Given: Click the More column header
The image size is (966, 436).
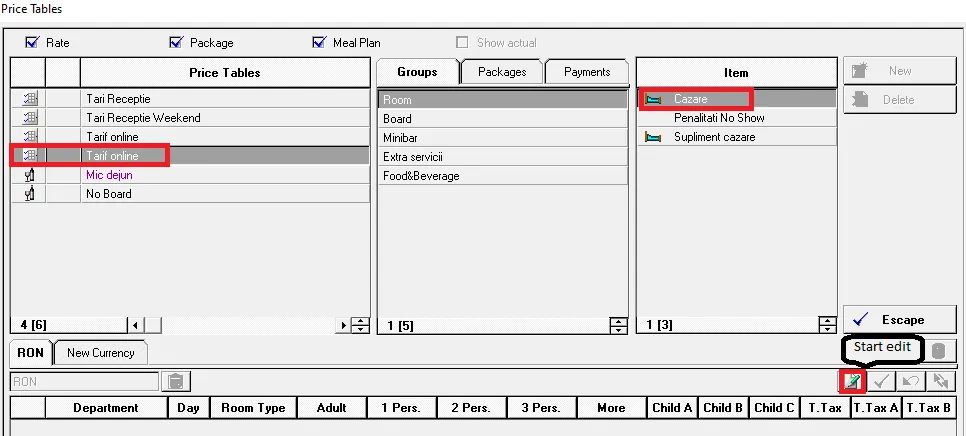Looking at the screenshot, I should [x=611, y=408].
